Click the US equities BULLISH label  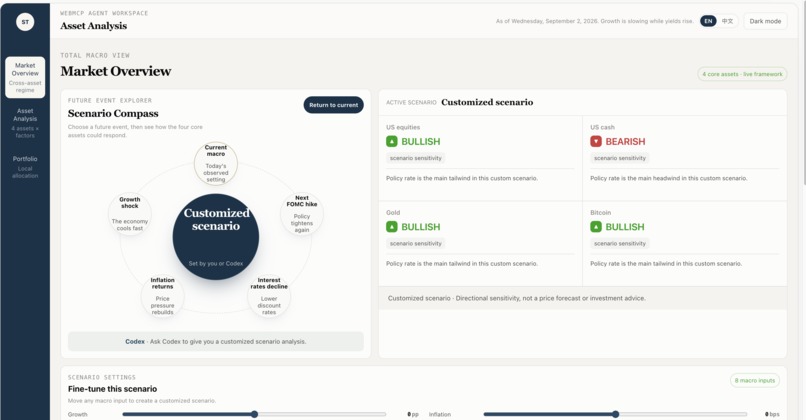pyautogui.click(x=420, y=141)
